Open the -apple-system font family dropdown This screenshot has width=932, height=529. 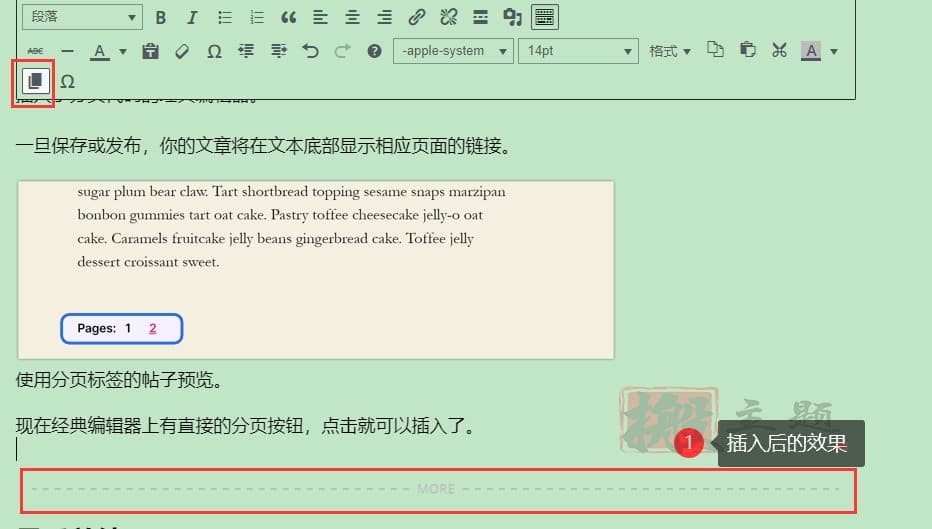click(453, 51)
